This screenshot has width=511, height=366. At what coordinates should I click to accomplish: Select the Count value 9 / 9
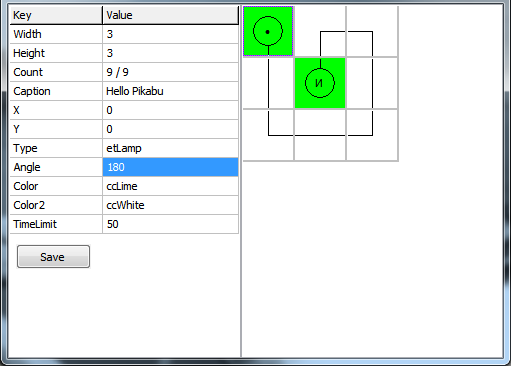click(171, 72)
